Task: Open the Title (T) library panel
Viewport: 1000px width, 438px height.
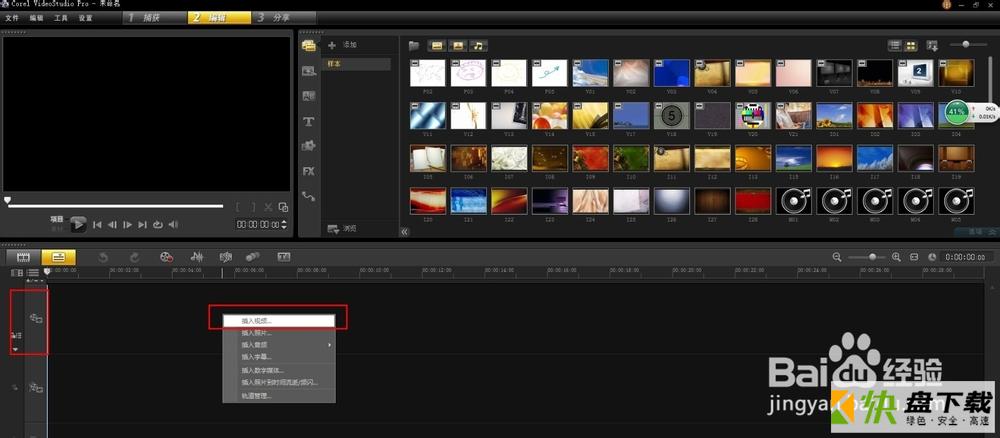Action: coord(309,121)
